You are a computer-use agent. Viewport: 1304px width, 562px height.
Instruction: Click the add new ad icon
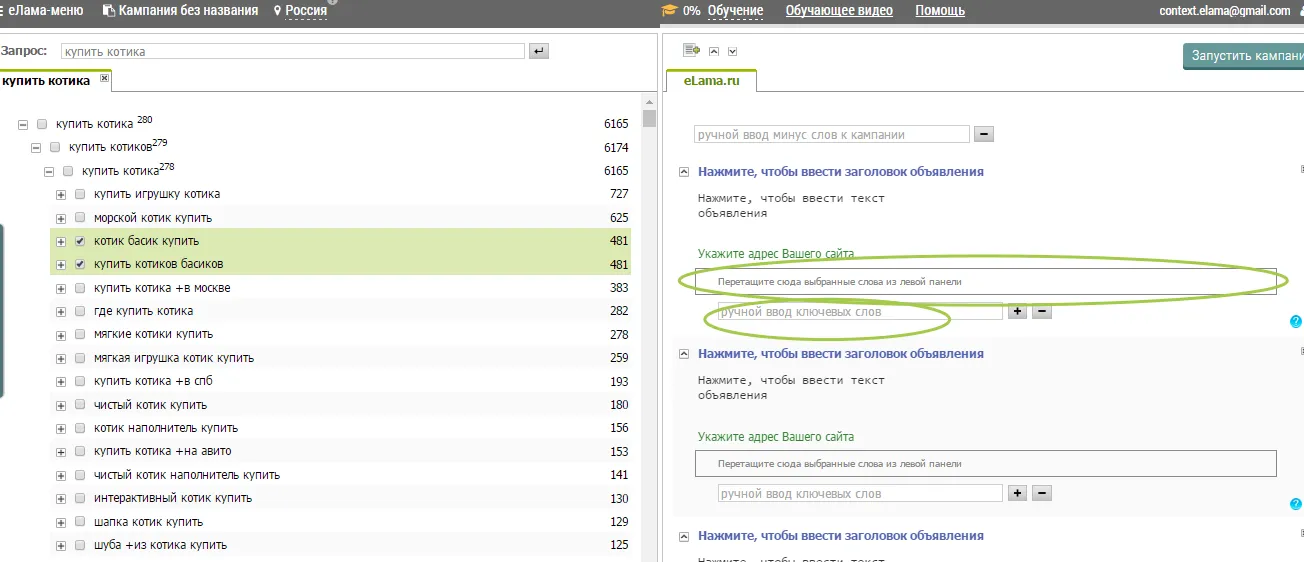click(691, 50)
